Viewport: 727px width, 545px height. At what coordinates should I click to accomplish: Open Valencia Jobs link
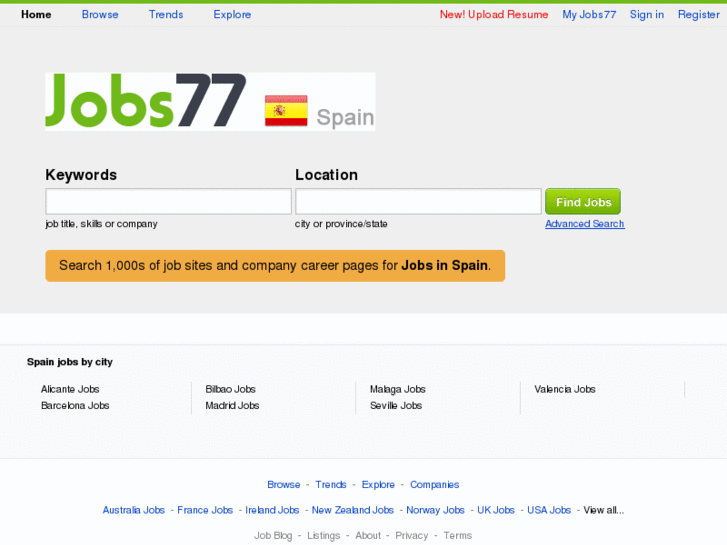pos(565,389)
